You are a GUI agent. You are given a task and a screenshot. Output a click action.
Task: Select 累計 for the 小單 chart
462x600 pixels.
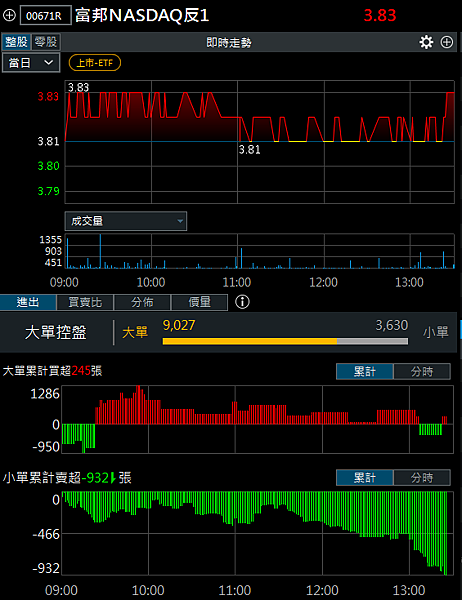point(365,478)
